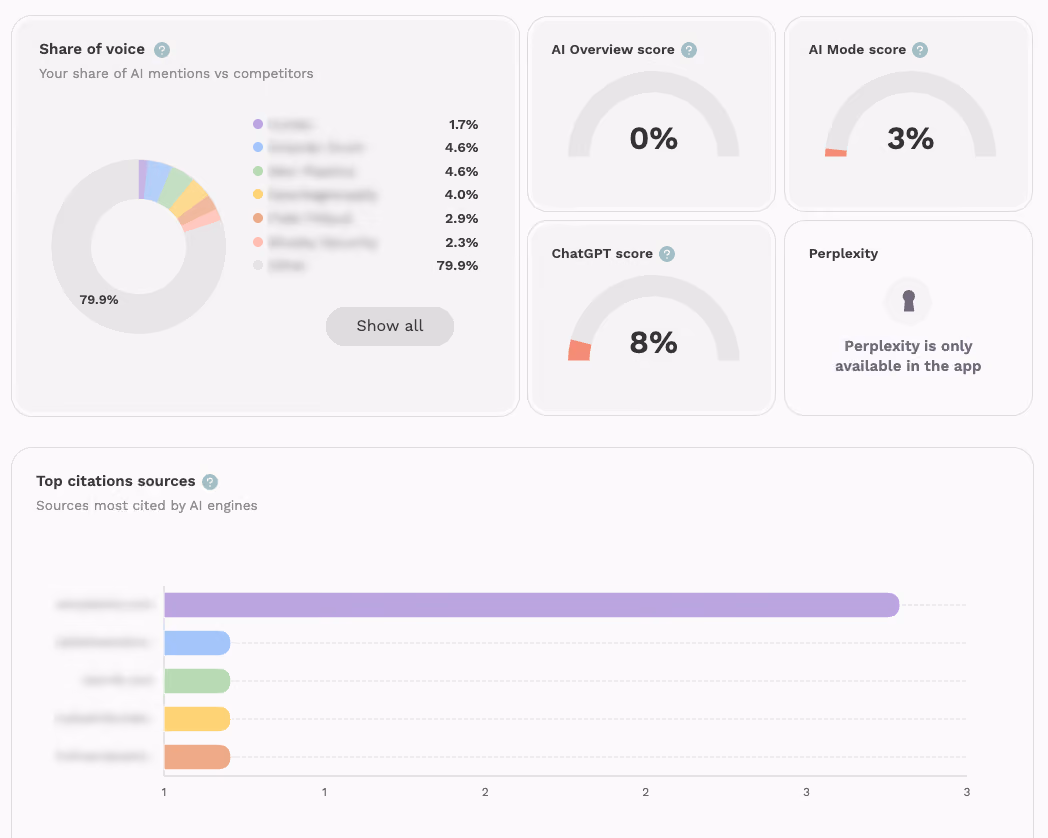Click the 79.9% label on donut chart
Screen dimensions: 1048x838
pyautogui.click(x=99, y=300)
